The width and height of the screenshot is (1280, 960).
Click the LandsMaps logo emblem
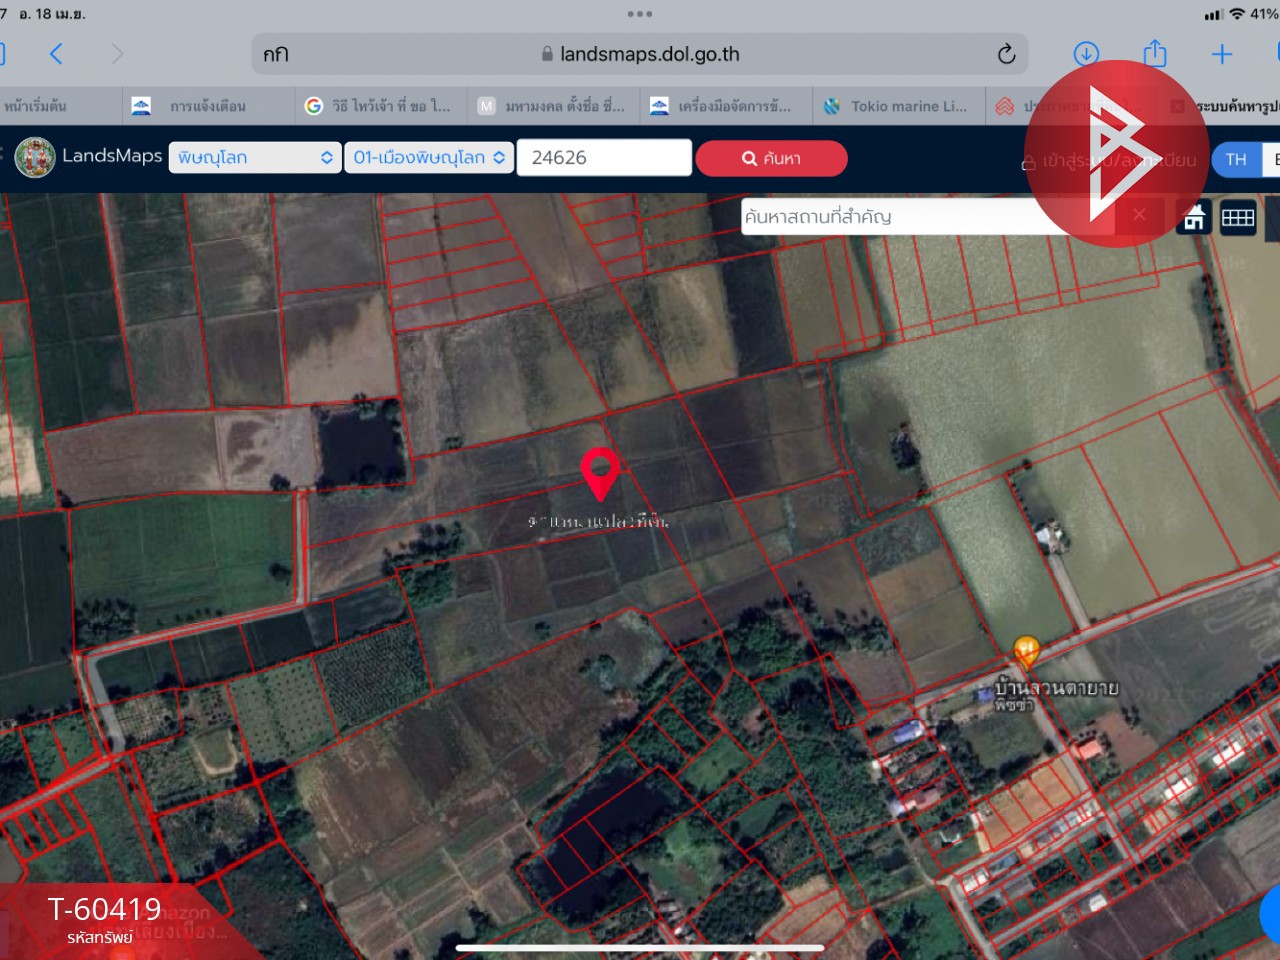35,157
